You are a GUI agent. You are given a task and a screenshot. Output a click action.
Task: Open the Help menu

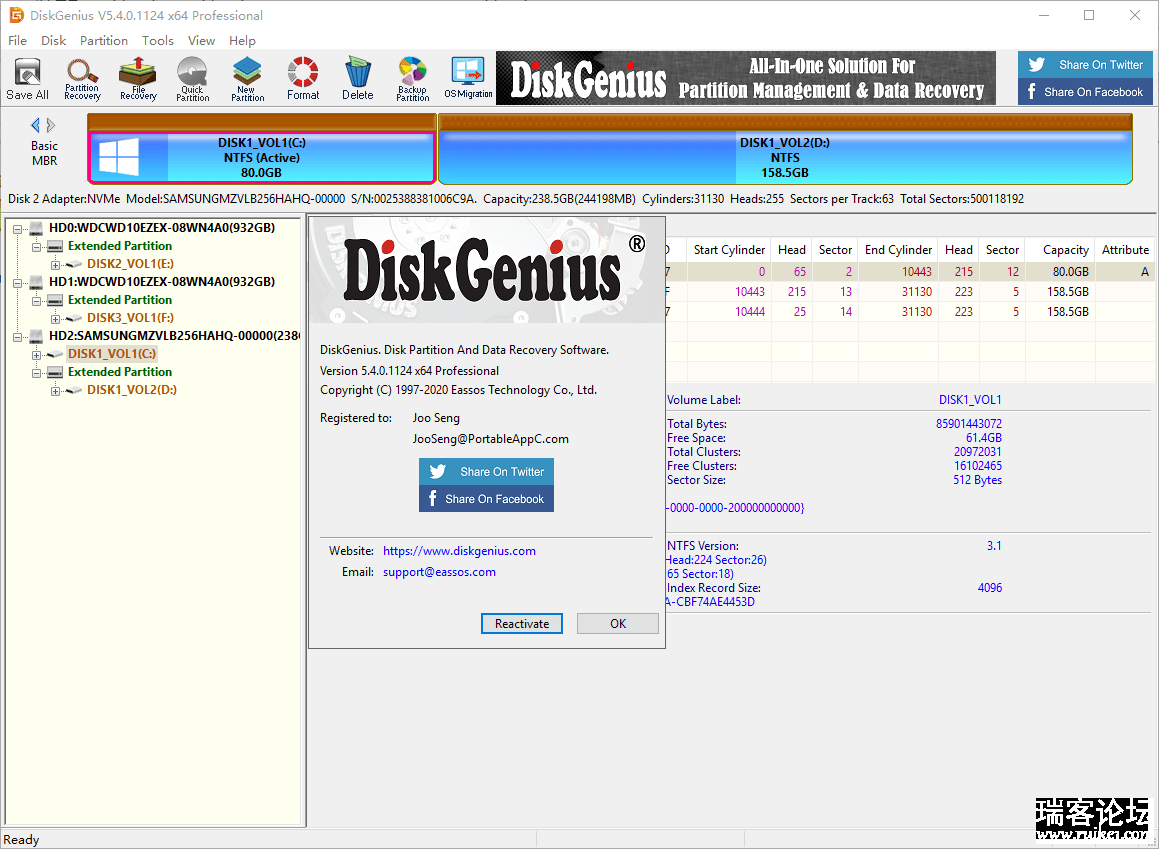242,41
